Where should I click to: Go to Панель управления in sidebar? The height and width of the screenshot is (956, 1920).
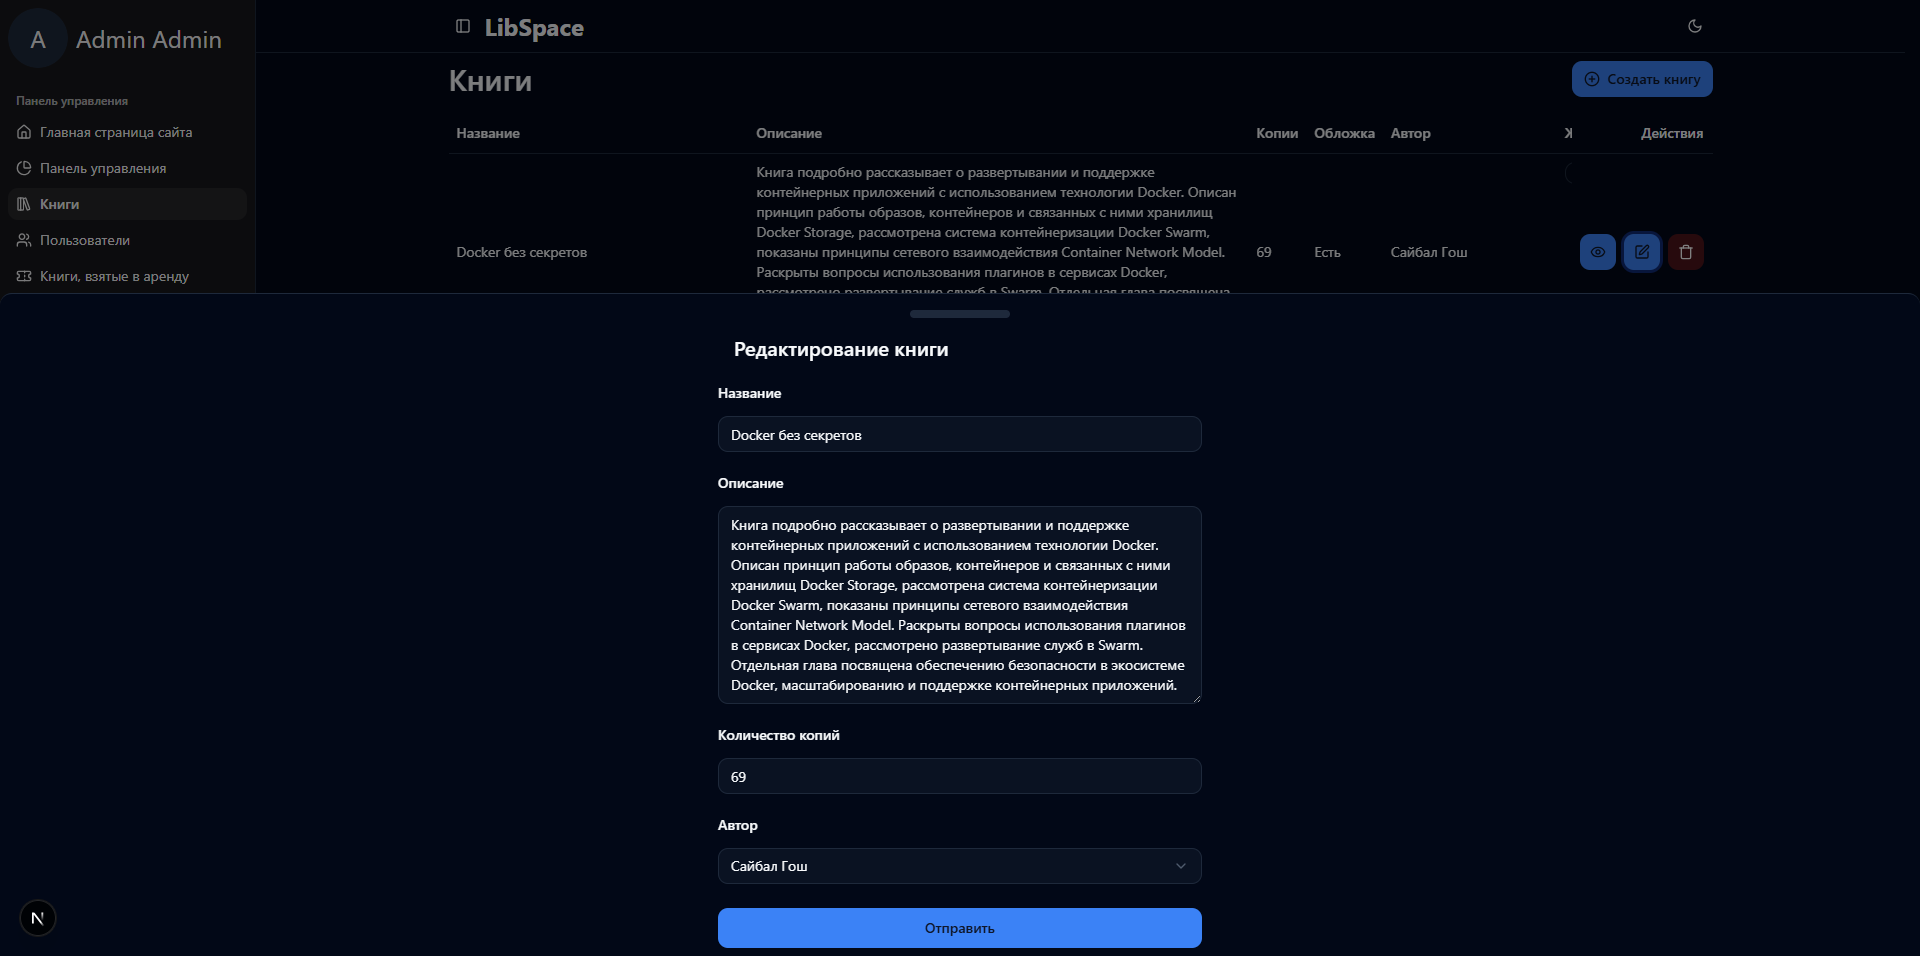(x=103, y=168)
